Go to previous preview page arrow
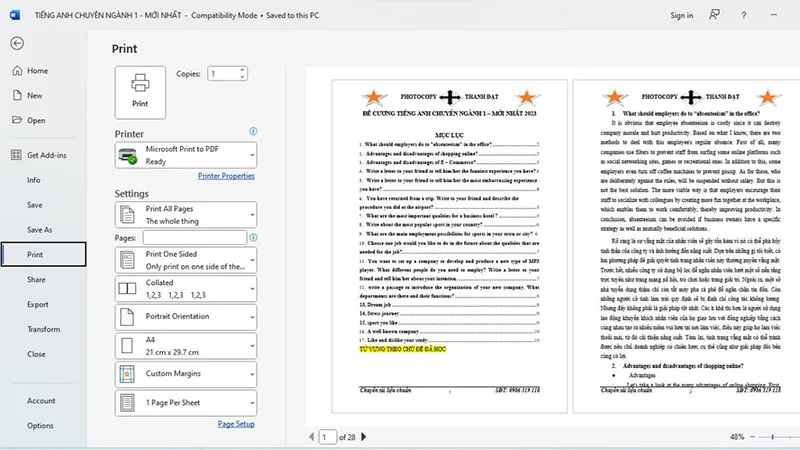 tap(311, 437)
